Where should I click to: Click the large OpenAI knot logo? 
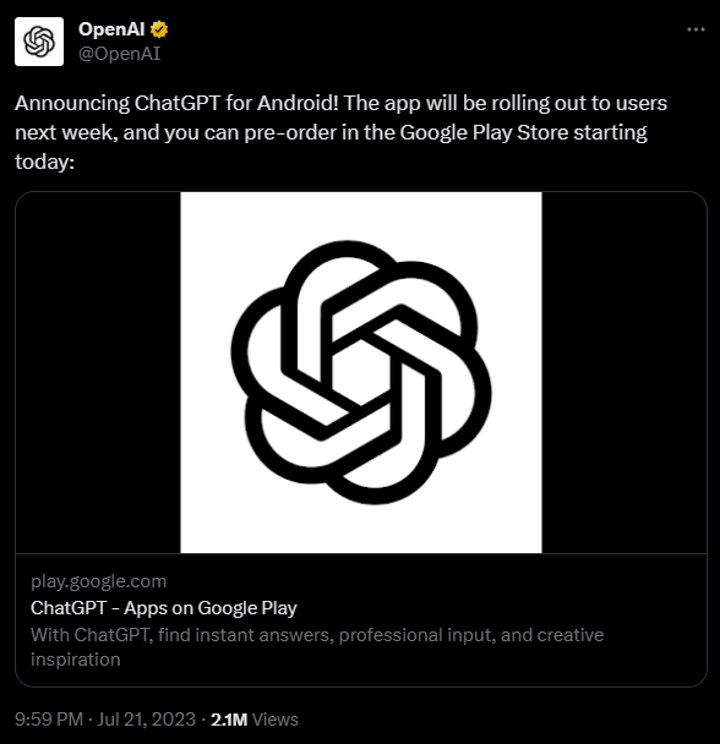pyautogui.click(x=361, y=372)
